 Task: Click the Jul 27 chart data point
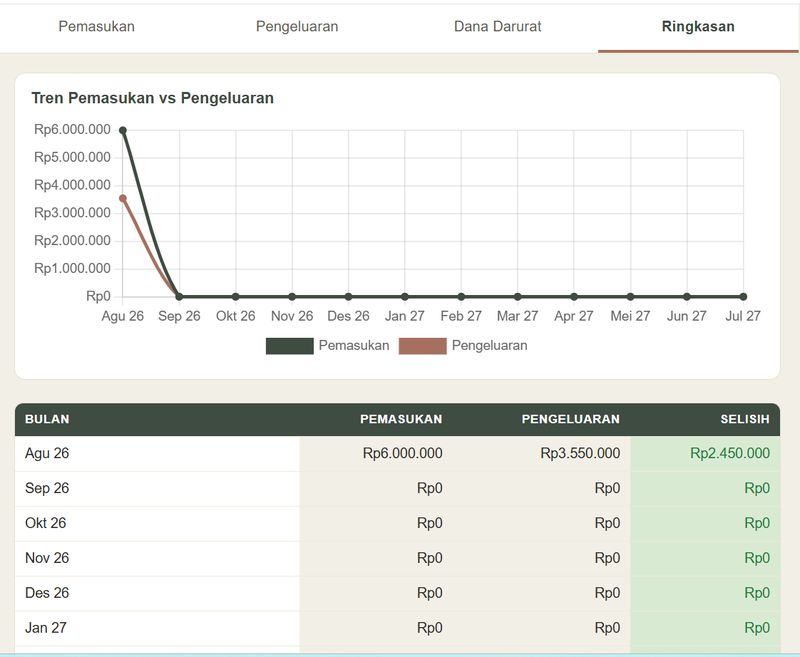point(743,296)
